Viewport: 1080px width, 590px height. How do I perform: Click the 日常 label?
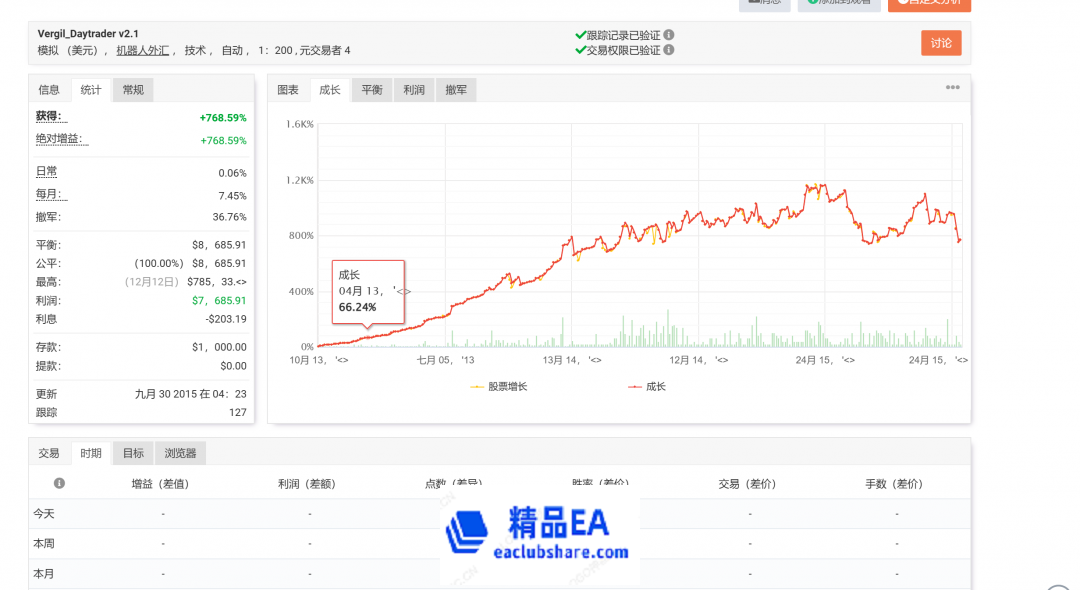46,172
